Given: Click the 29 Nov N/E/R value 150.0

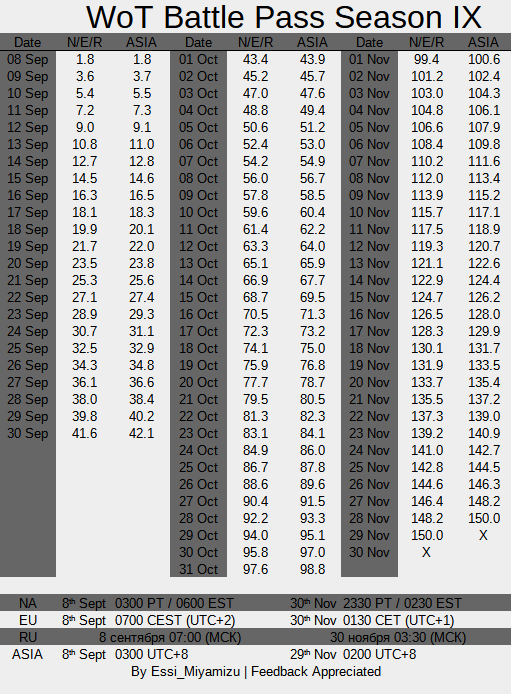Looking at the screenshot, I should pyautogui.click(x=427, y=536).
